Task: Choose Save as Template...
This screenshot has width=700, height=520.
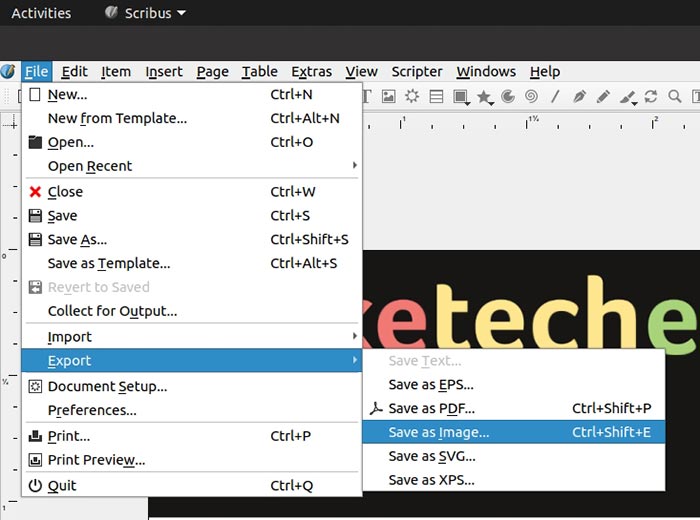Action: tap(192, 263)
